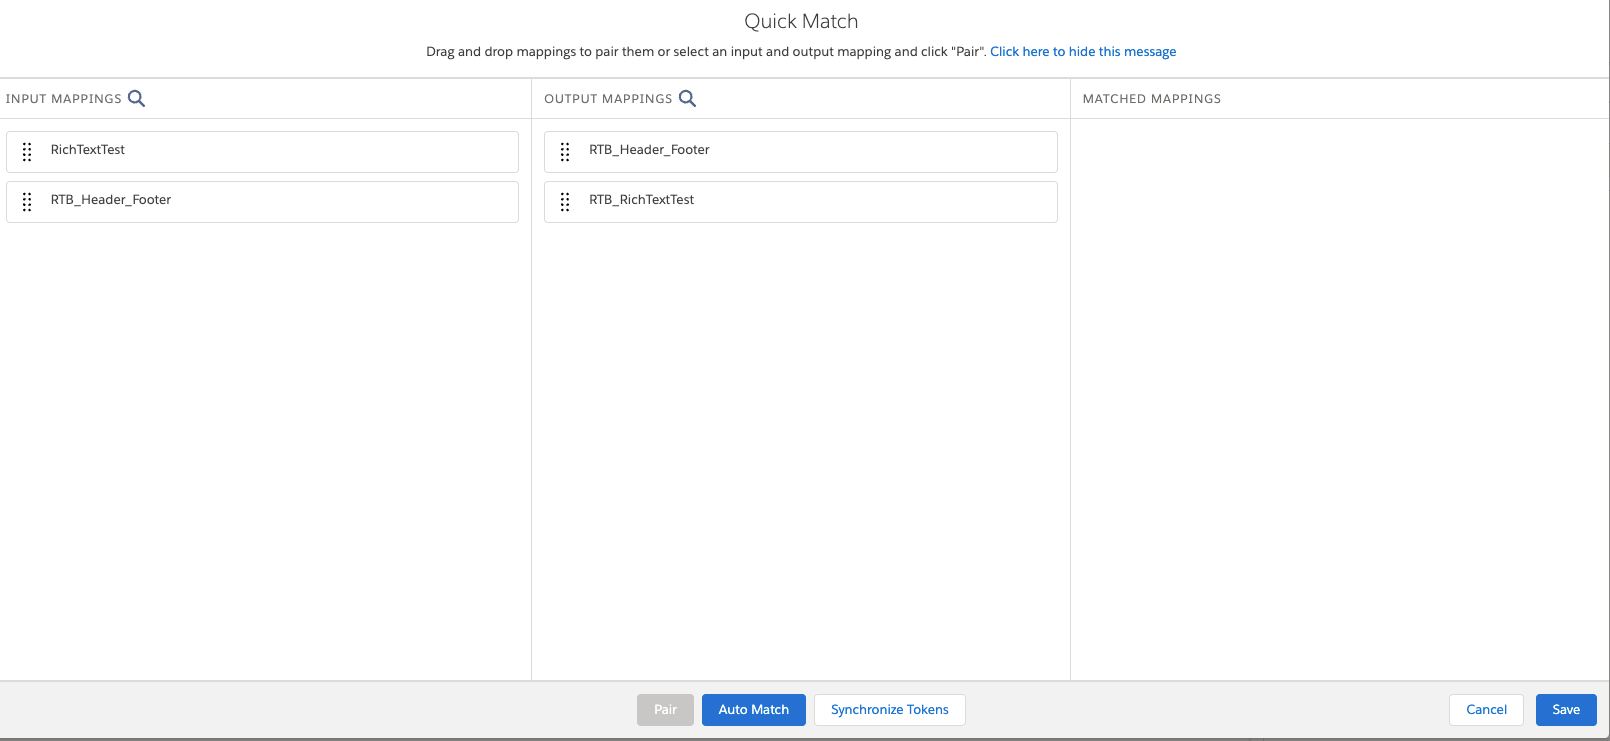The width and height of the screenshot is (1610, 741).
Task: Select the RTB_RichTextTest output mapping
Action: tap(801, 201)
